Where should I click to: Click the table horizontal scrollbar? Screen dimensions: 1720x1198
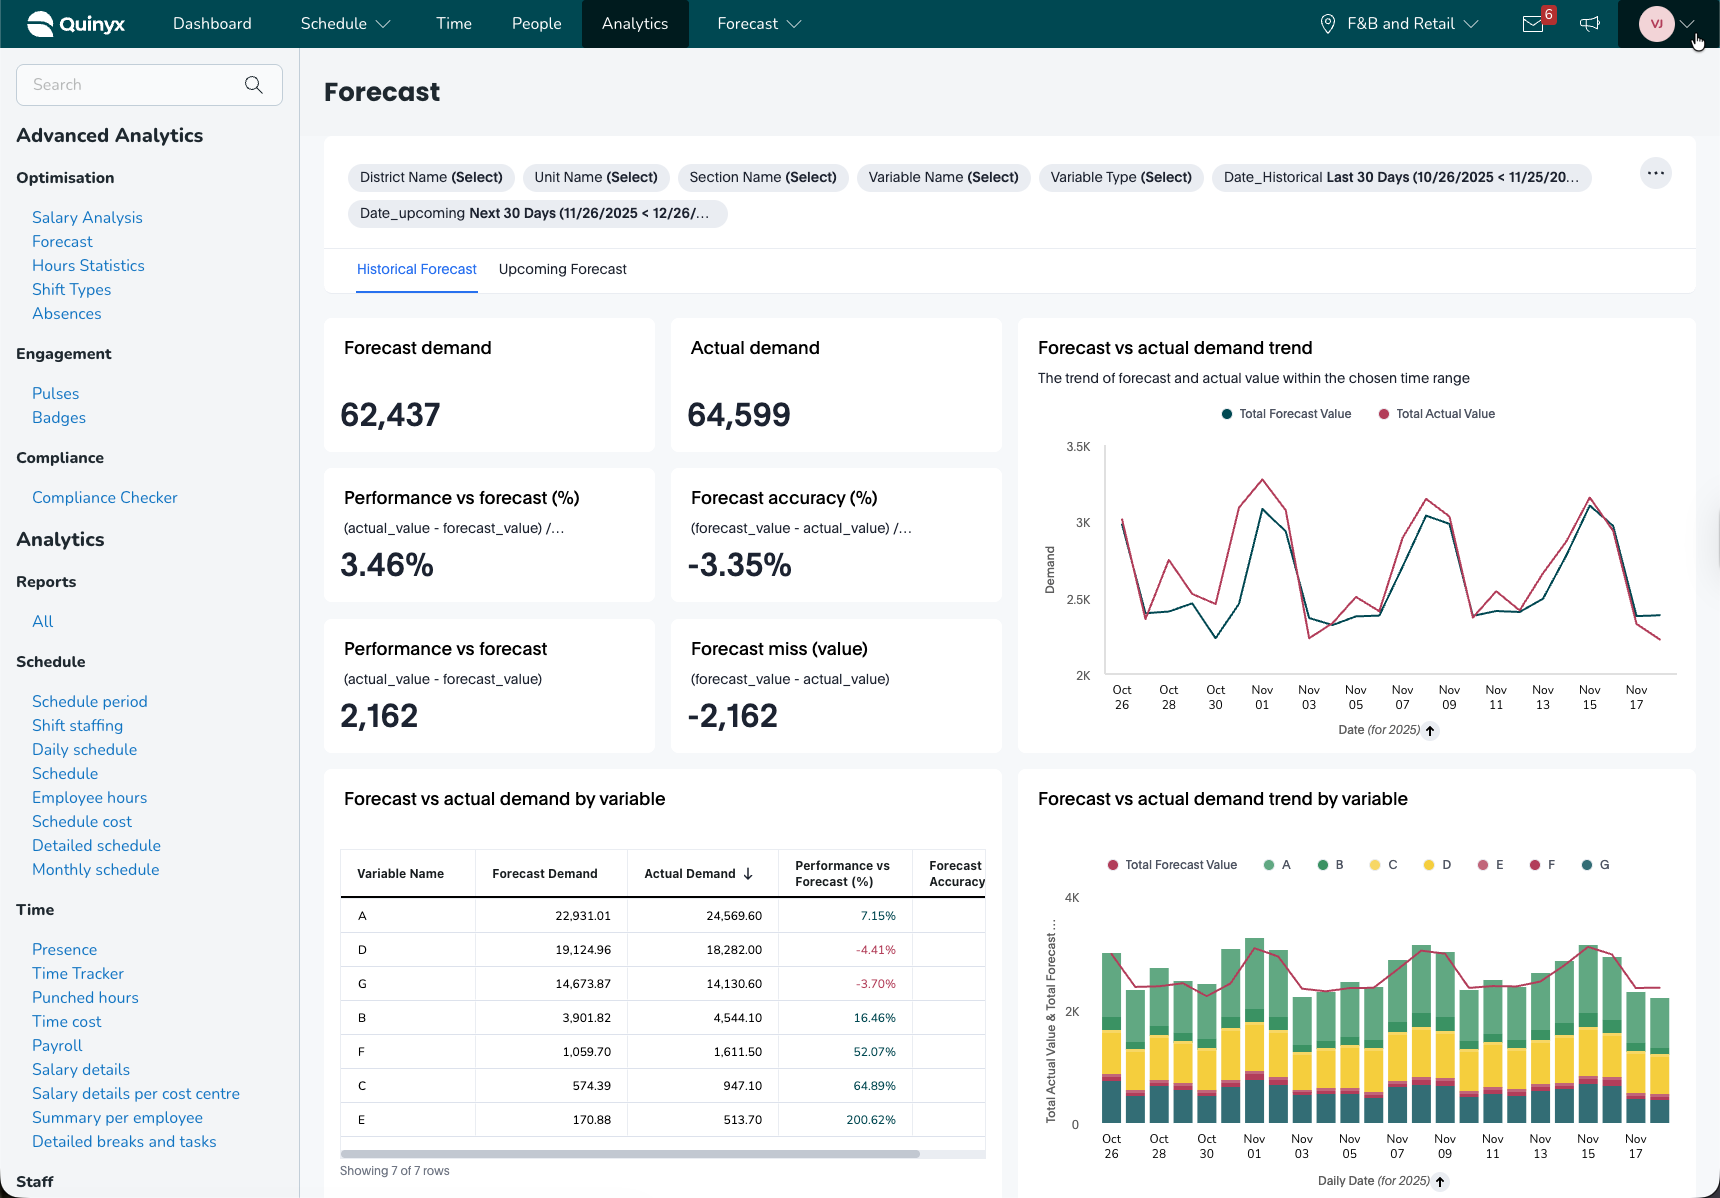[x=630, y=1154]
